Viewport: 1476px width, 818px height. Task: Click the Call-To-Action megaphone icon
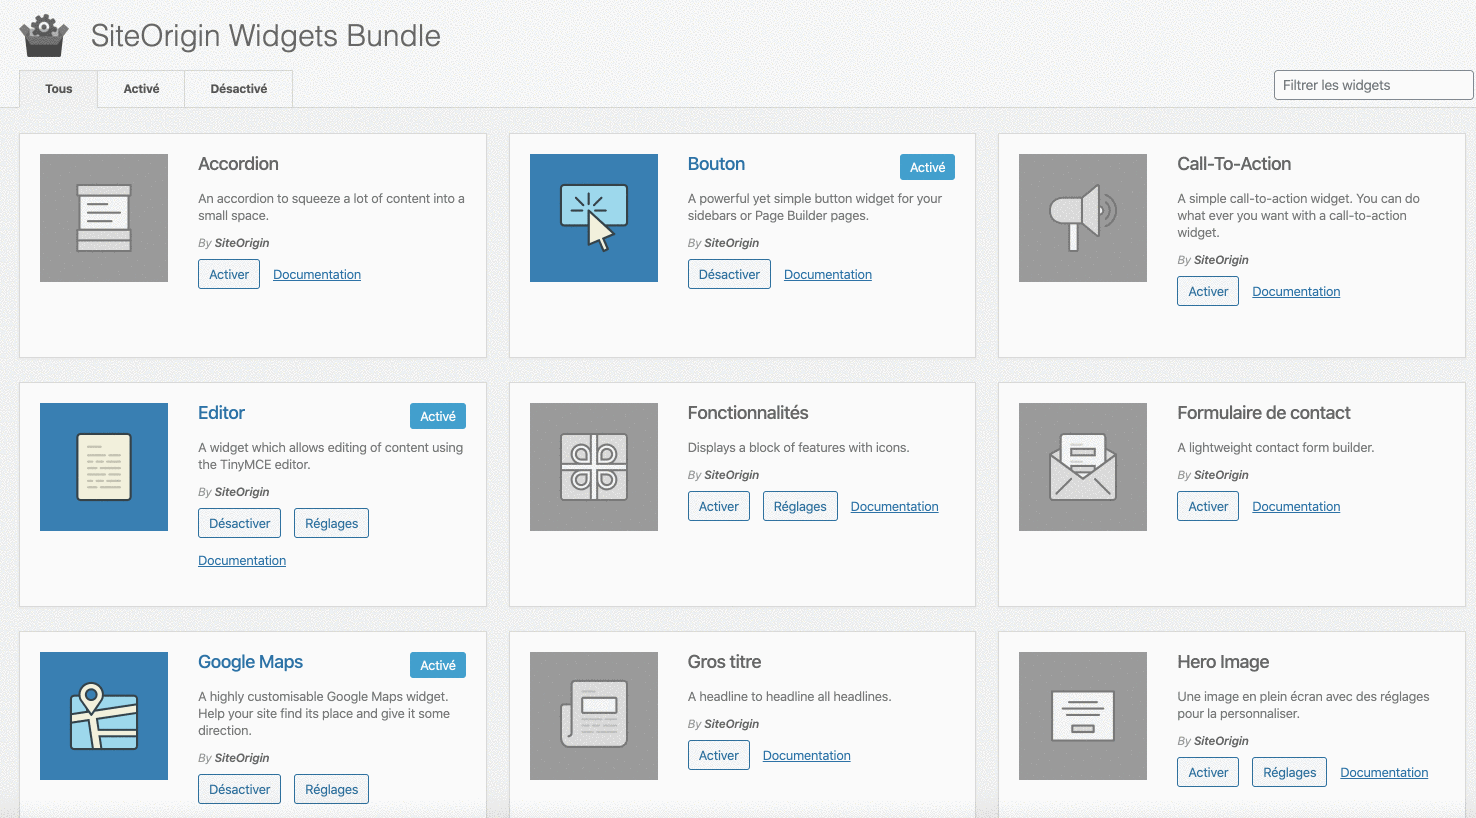[x=1082, y=218]
